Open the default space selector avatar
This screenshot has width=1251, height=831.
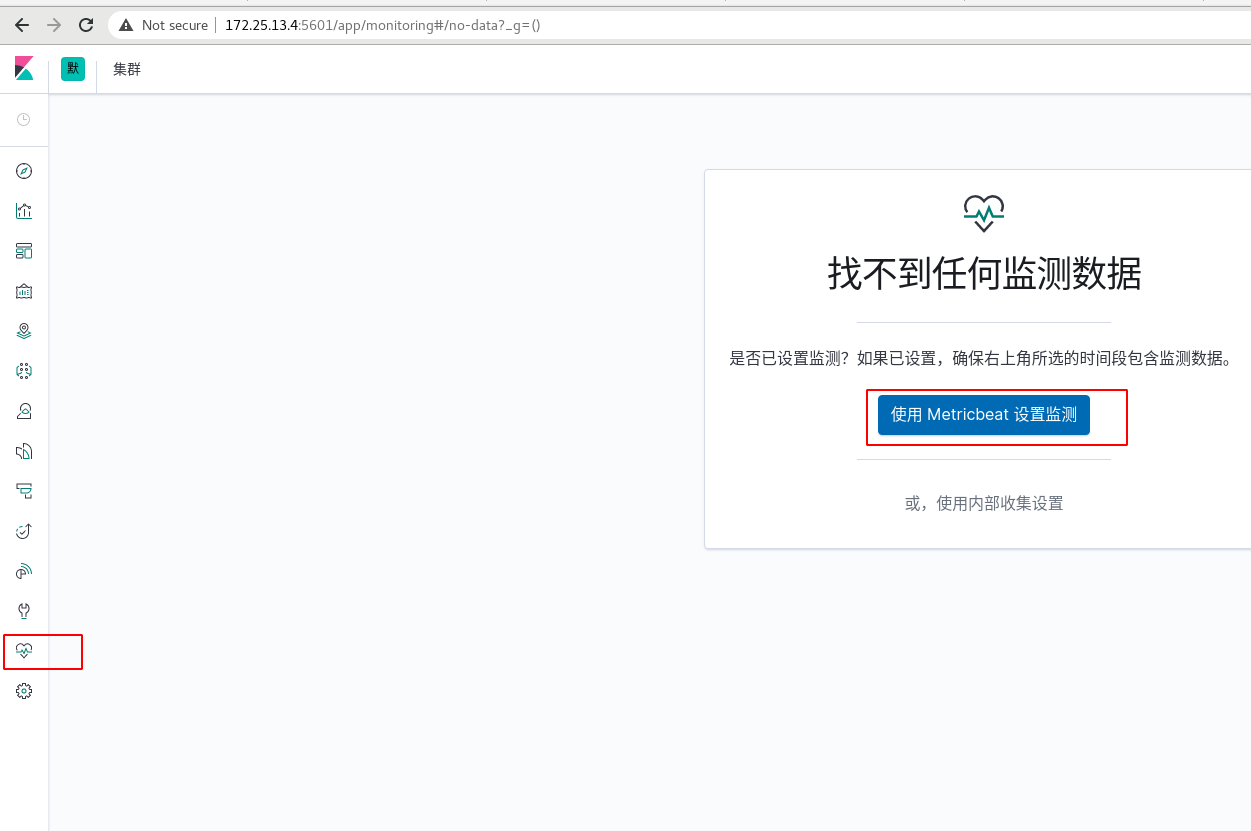73,68
